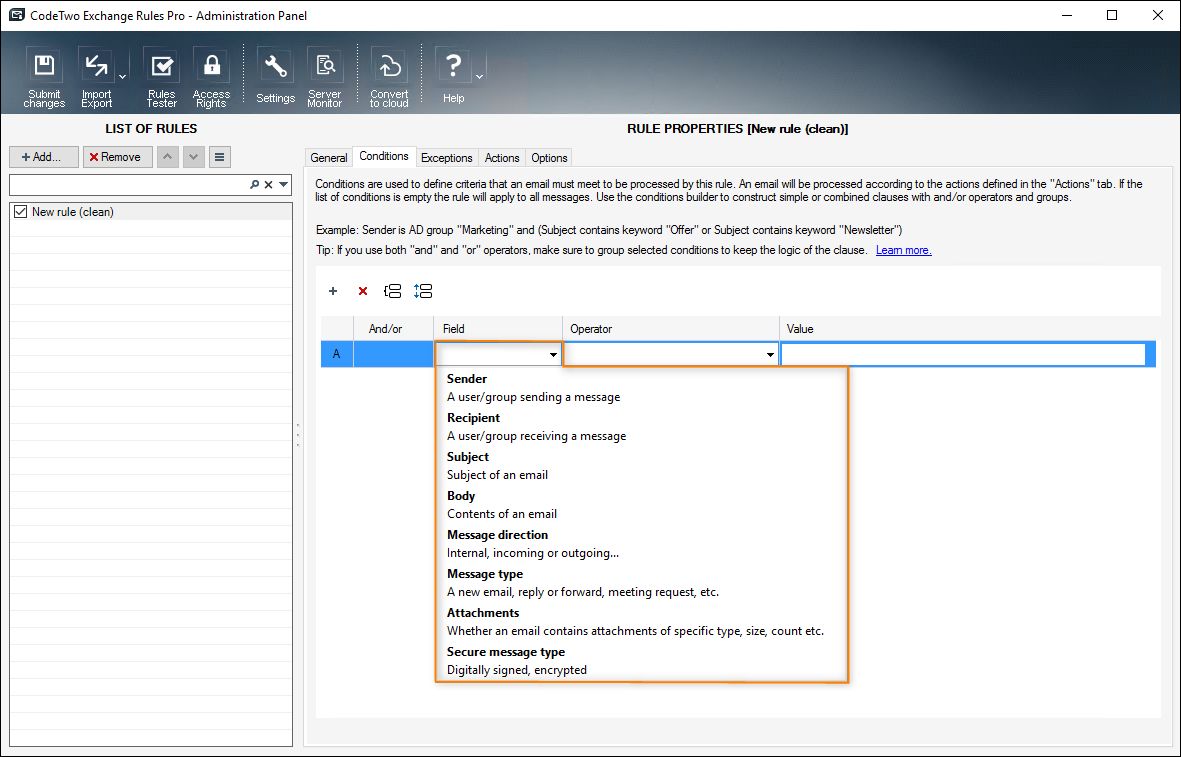Viewport: 1181px width, 757px height.
Task: Open the Options tab
Action: (549, 157)
